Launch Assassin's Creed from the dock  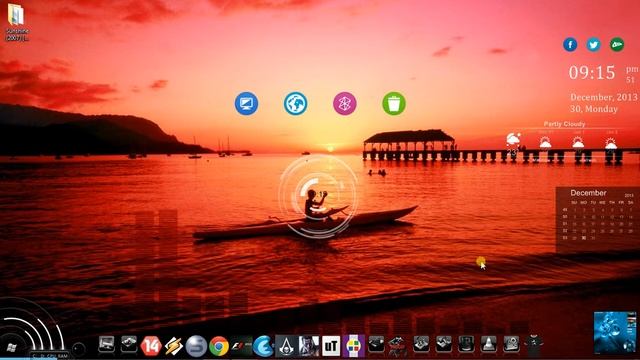click(x=286, y=346)
